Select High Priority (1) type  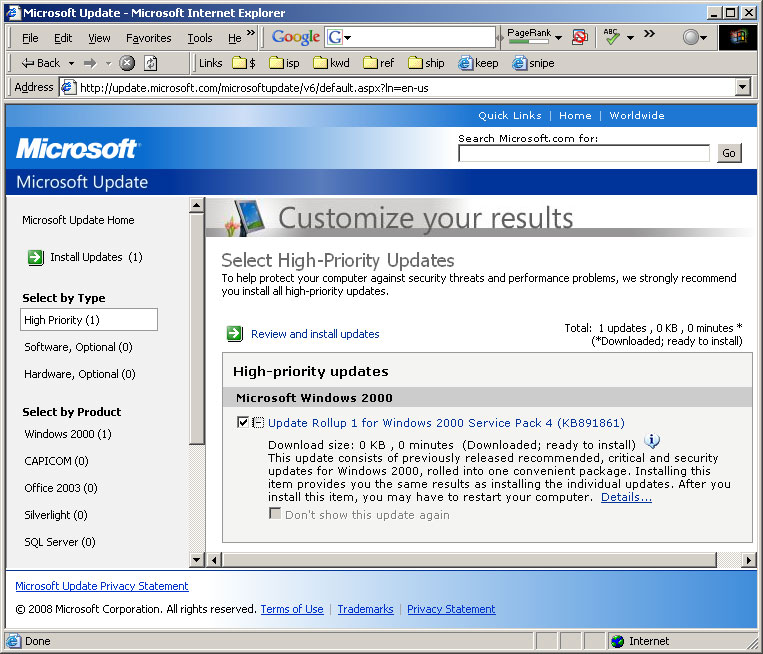tap(89, 320)
